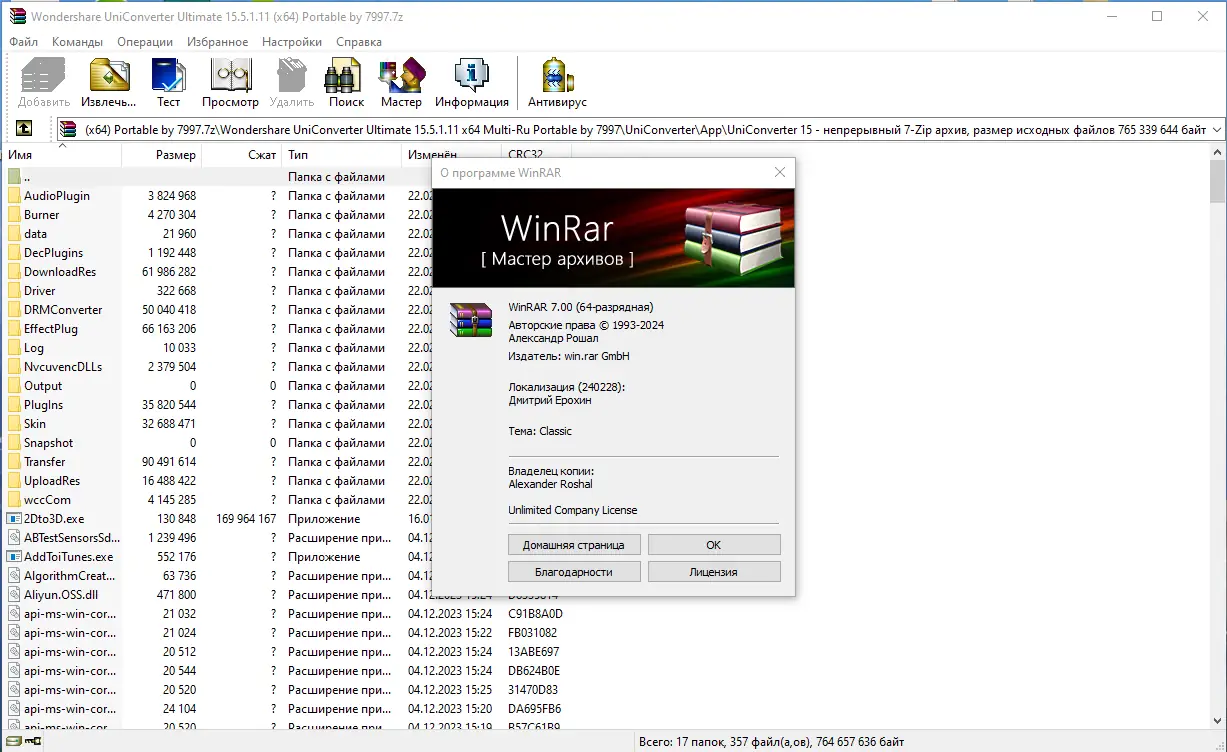Click the Transfer folder icon
The height and width of the screenshot is (752, 1227).
click(x=14, y=462)
